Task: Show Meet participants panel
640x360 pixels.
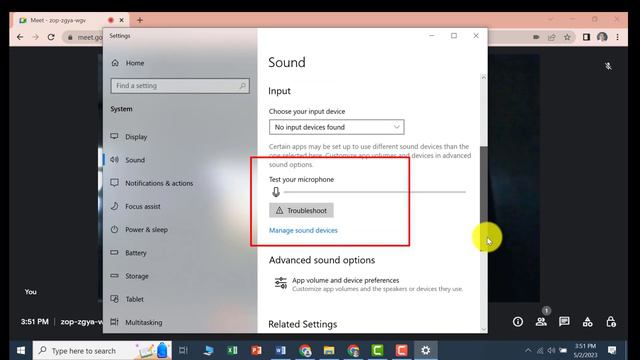Action: pos(541,322)
